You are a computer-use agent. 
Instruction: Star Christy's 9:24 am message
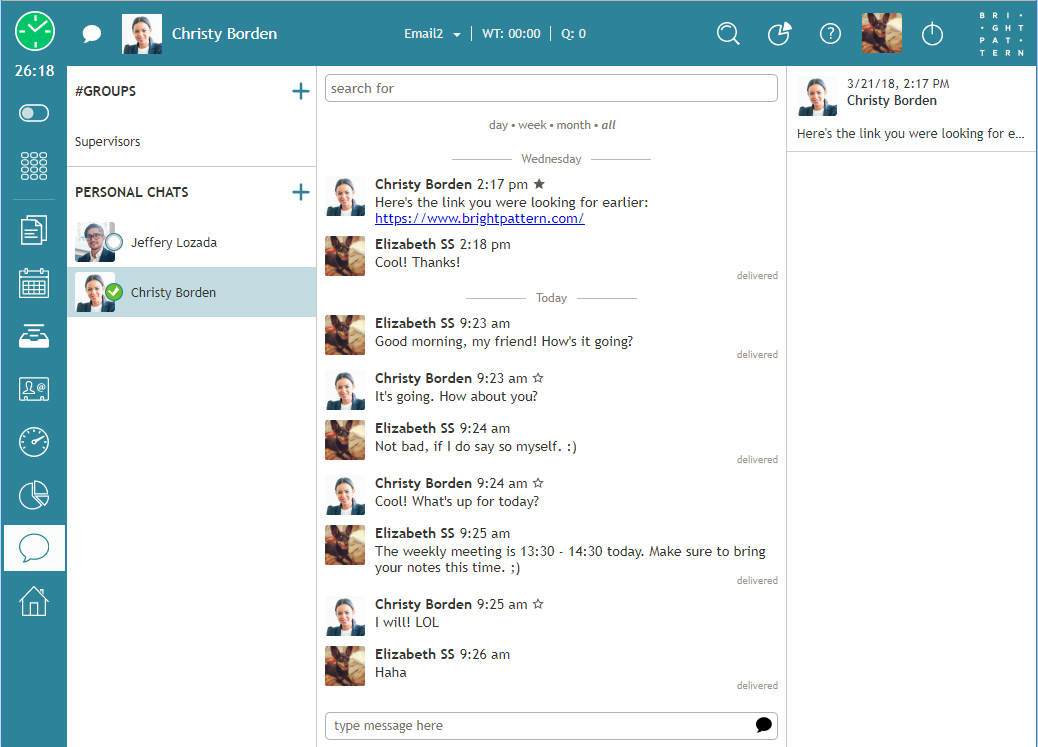538,483
